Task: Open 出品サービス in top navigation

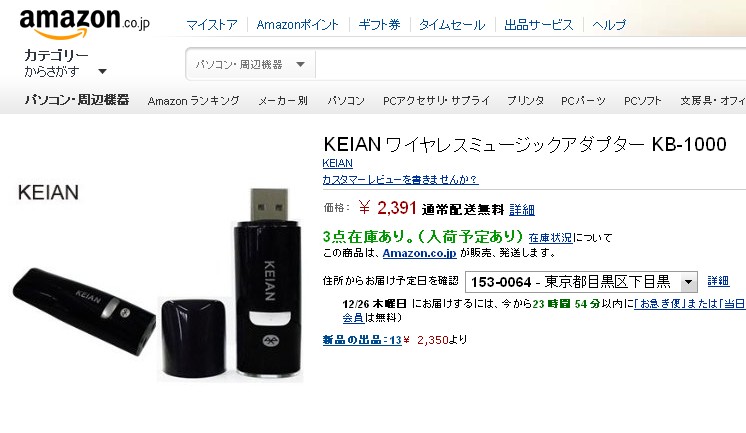Action: 539,24
